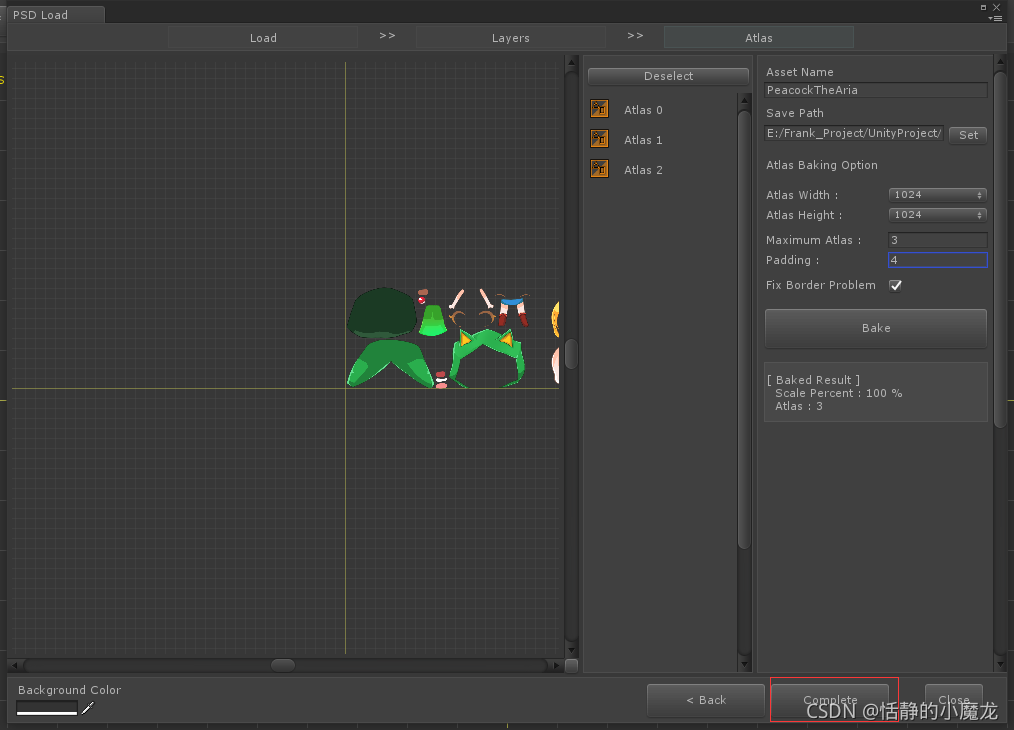The width and height of the screenshot is (1014, 730).
Task: Toggle the Fix Border Problem checkbox
Action: pos(896,285)
